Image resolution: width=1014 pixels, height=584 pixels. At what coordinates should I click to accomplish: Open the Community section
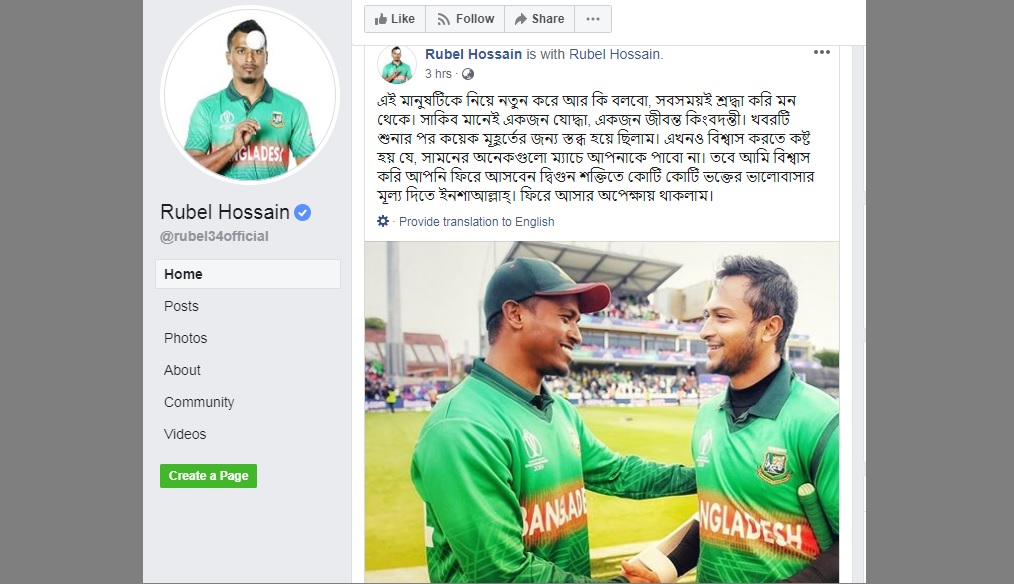(199, 402)
